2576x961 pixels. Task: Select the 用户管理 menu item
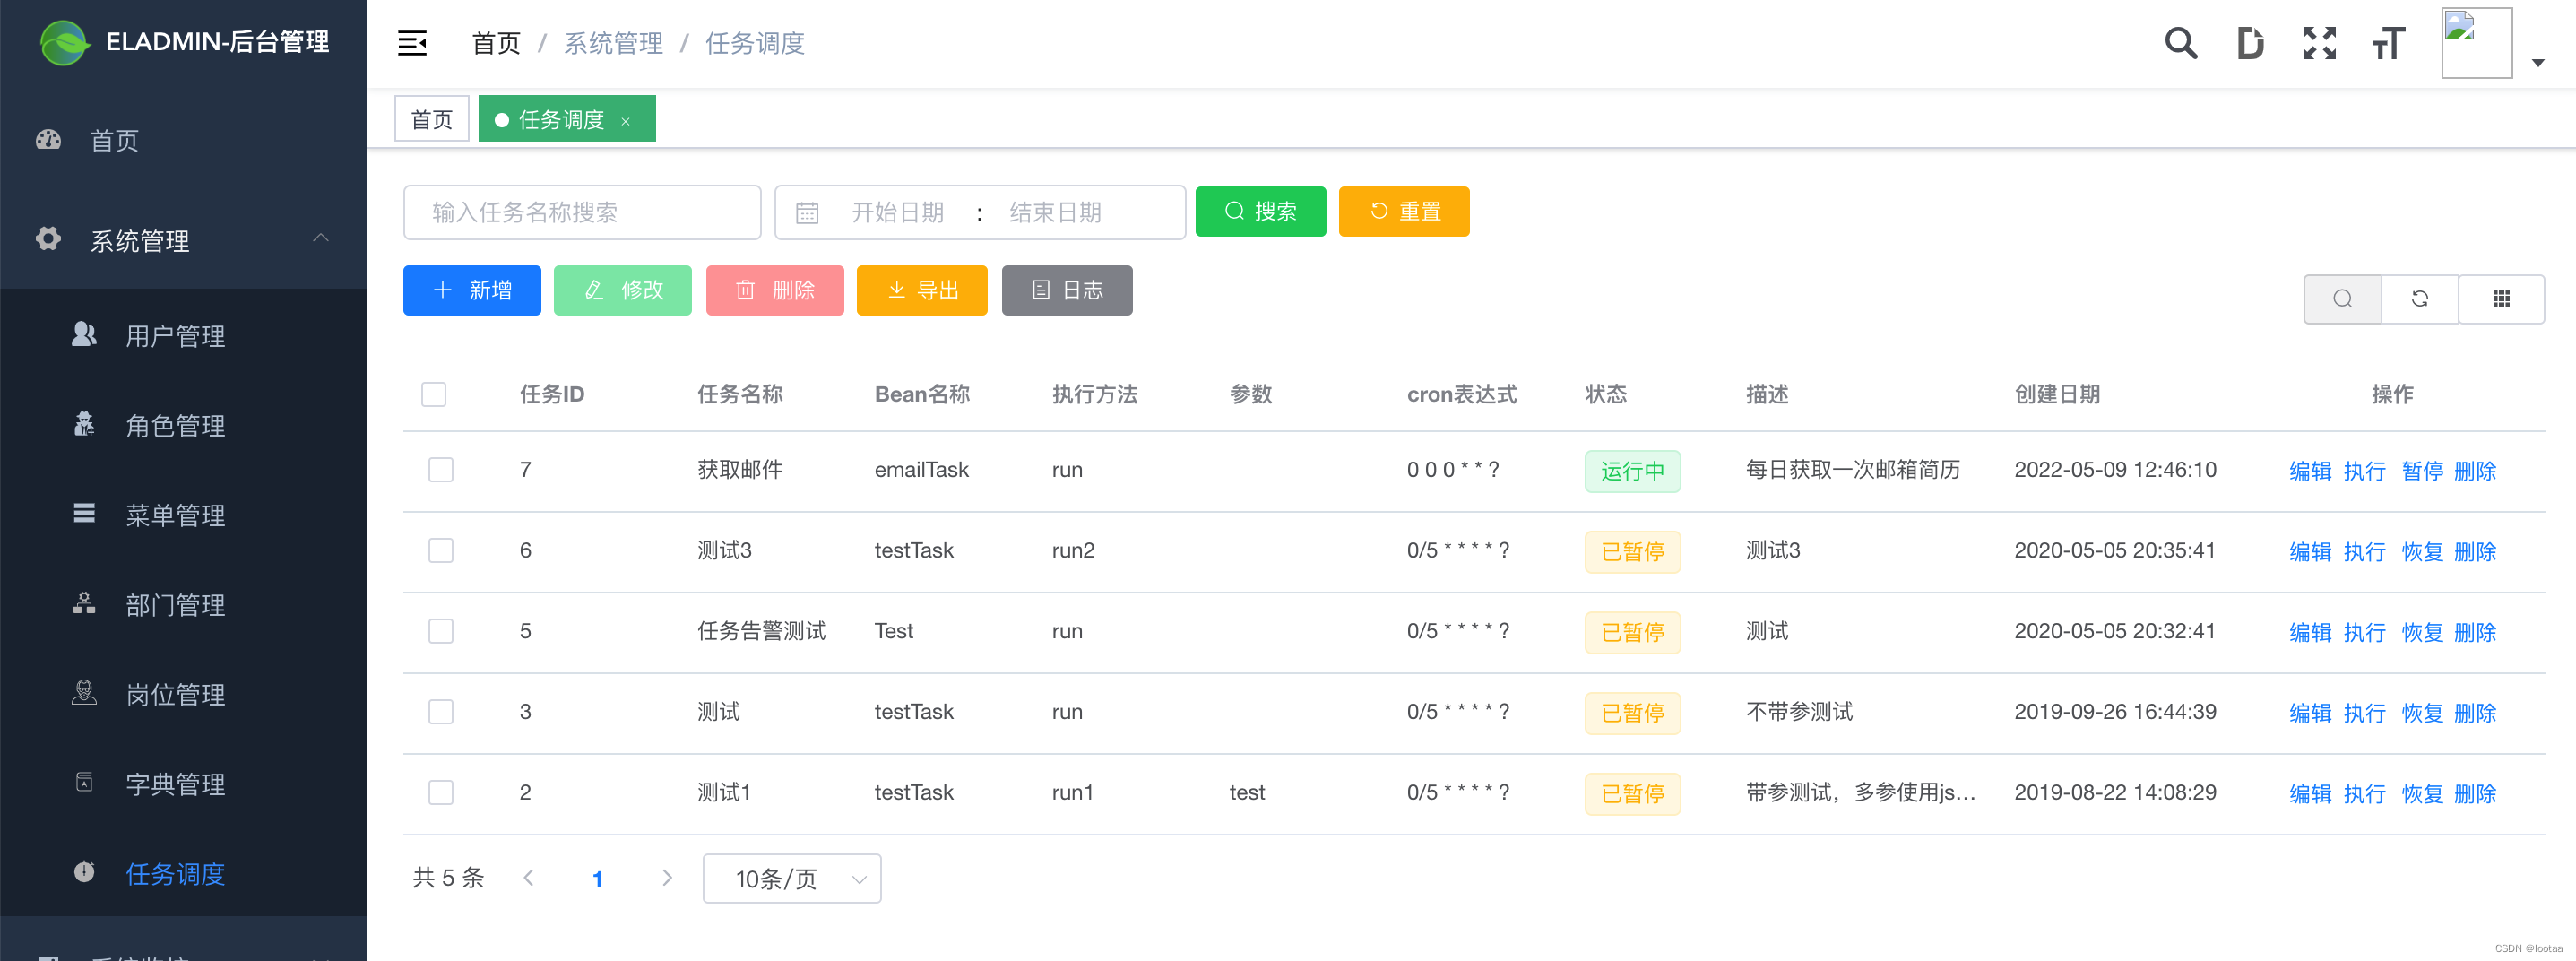(x=184, y=335)
